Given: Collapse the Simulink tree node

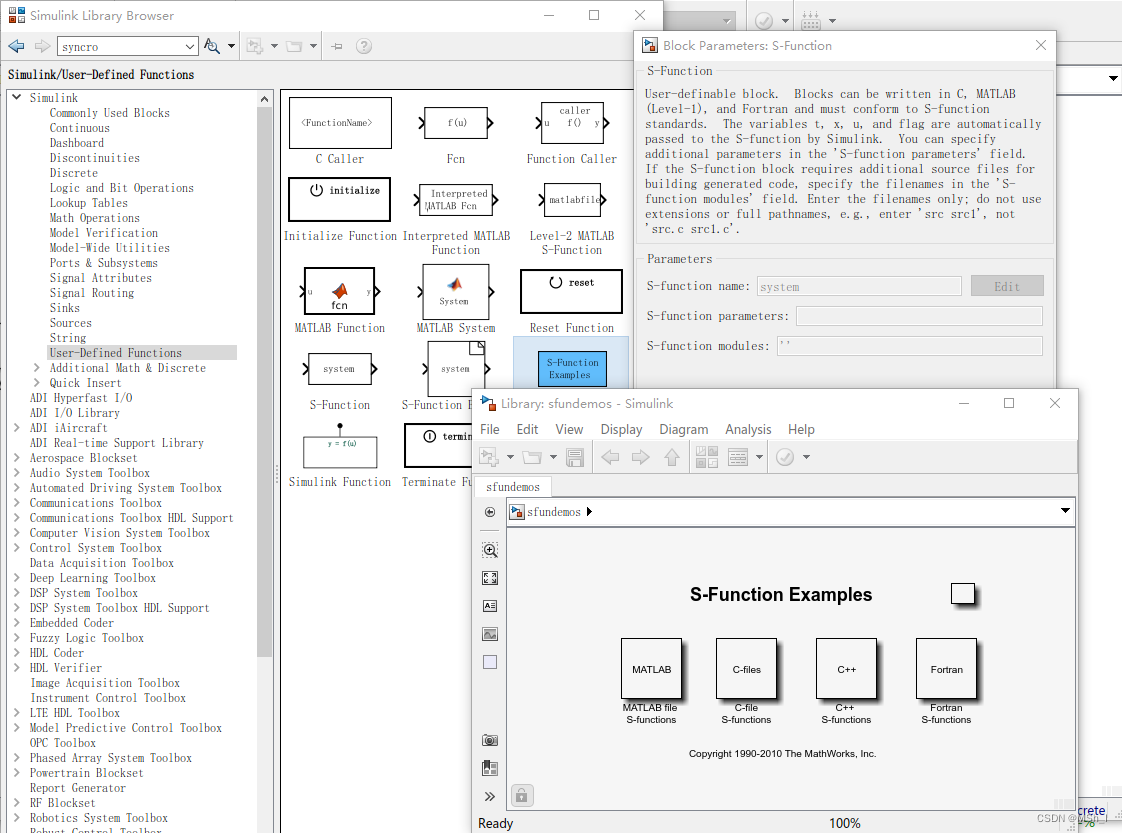Looking at the screenshot, I should pyautogui.click(x=17, y=97).
